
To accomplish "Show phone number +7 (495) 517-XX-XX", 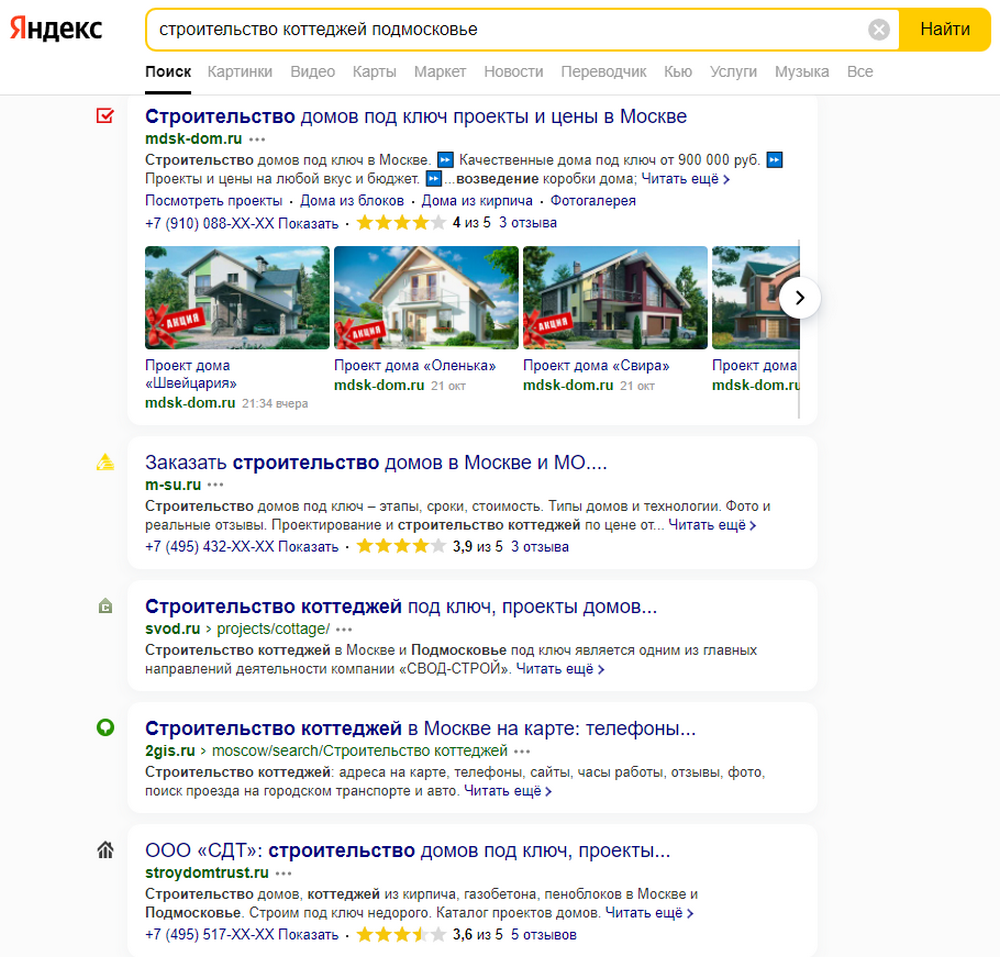I will click(x=242, y=935).
